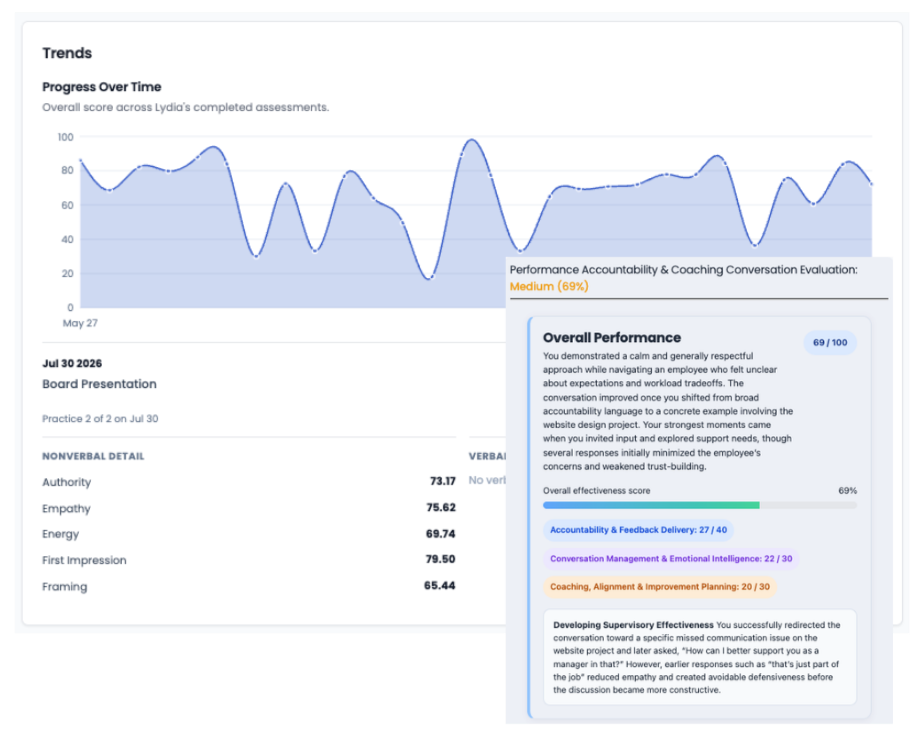The width and height of the screenshot is (921, 734).
Task: Click the Medium (69%) rating text
Action: coord(549,287)
